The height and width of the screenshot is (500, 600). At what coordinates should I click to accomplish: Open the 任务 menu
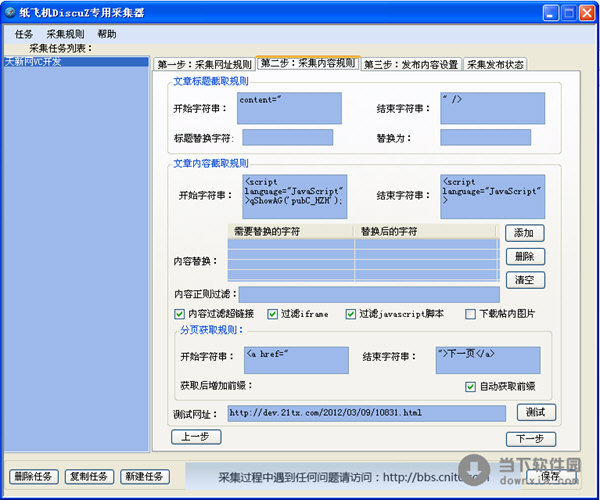(24, 34)
